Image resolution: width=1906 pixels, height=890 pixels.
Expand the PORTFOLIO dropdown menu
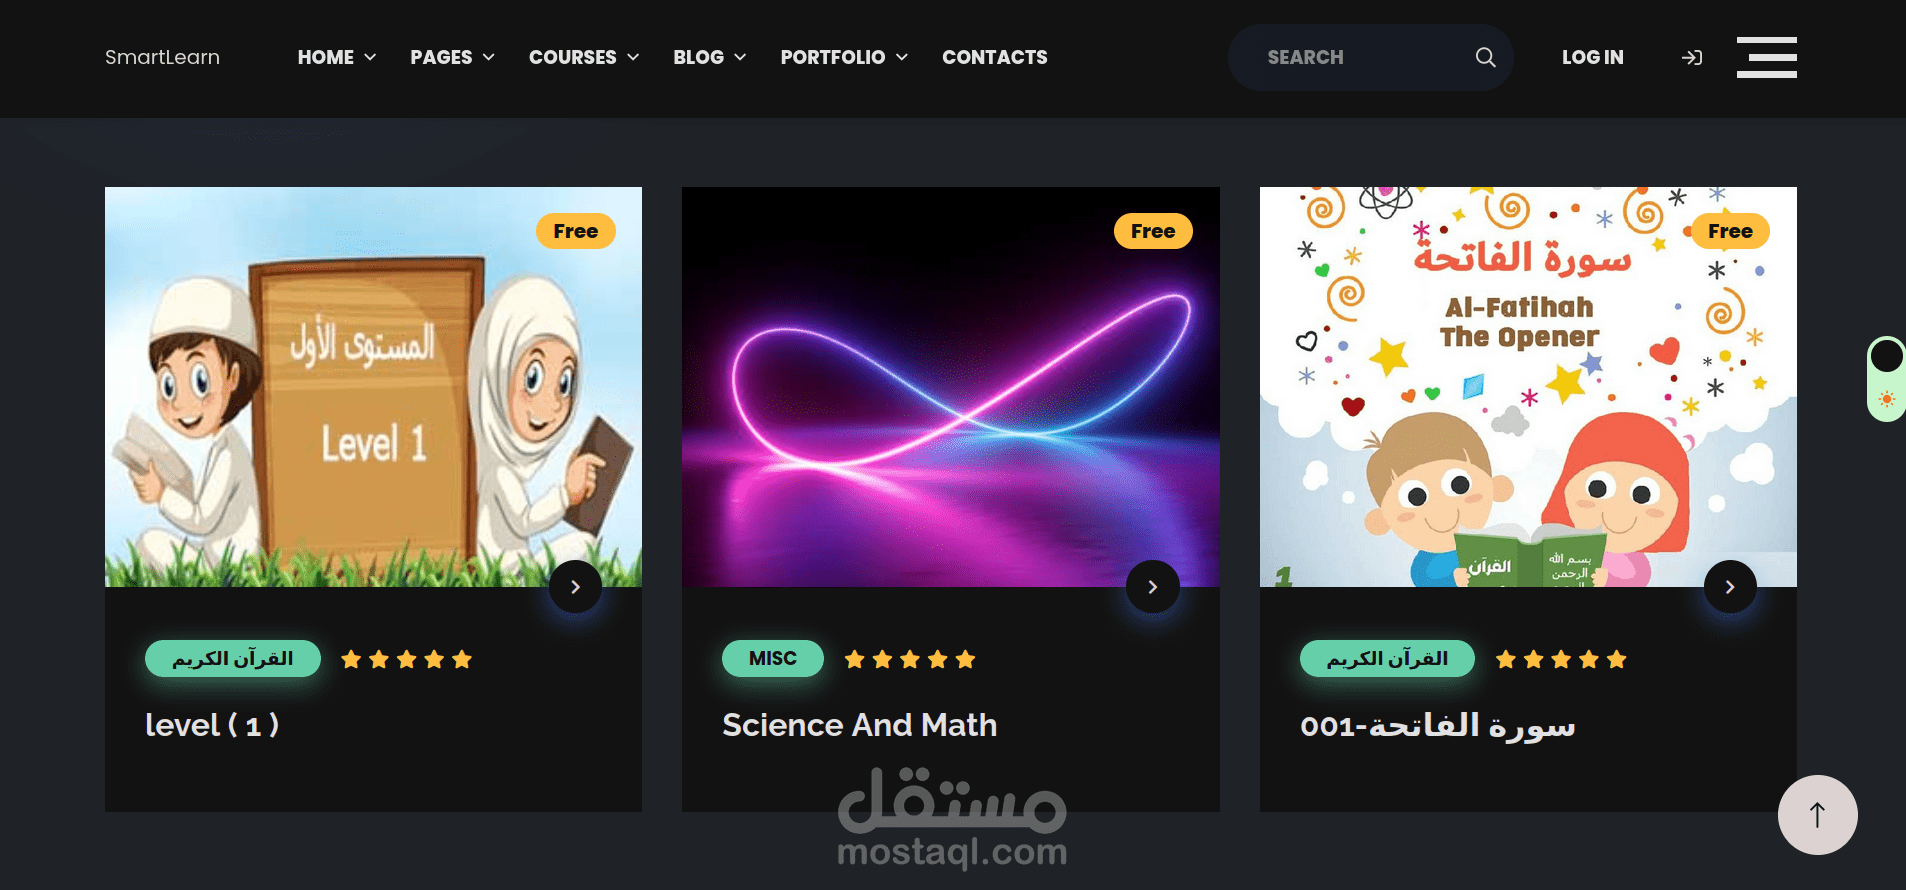[x=844, y=57]
